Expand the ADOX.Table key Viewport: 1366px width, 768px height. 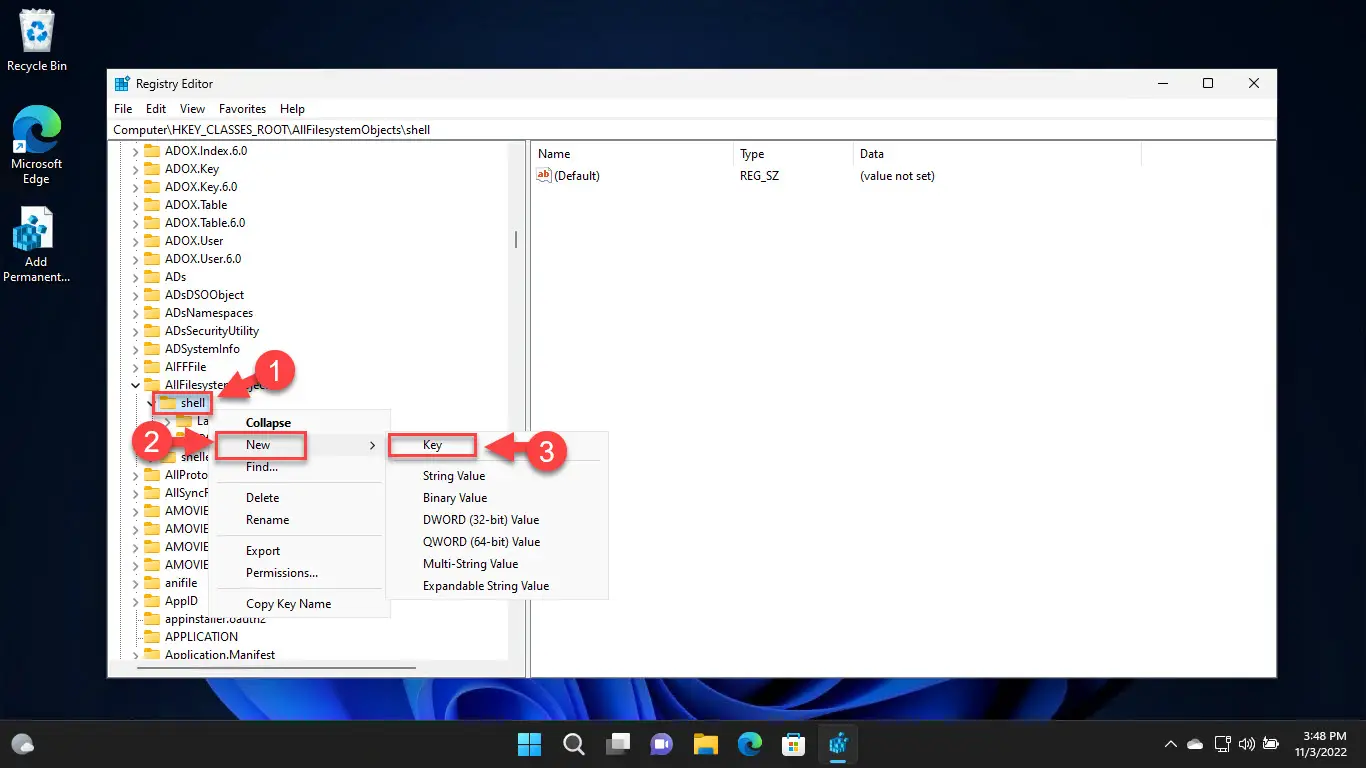point(136,205)
